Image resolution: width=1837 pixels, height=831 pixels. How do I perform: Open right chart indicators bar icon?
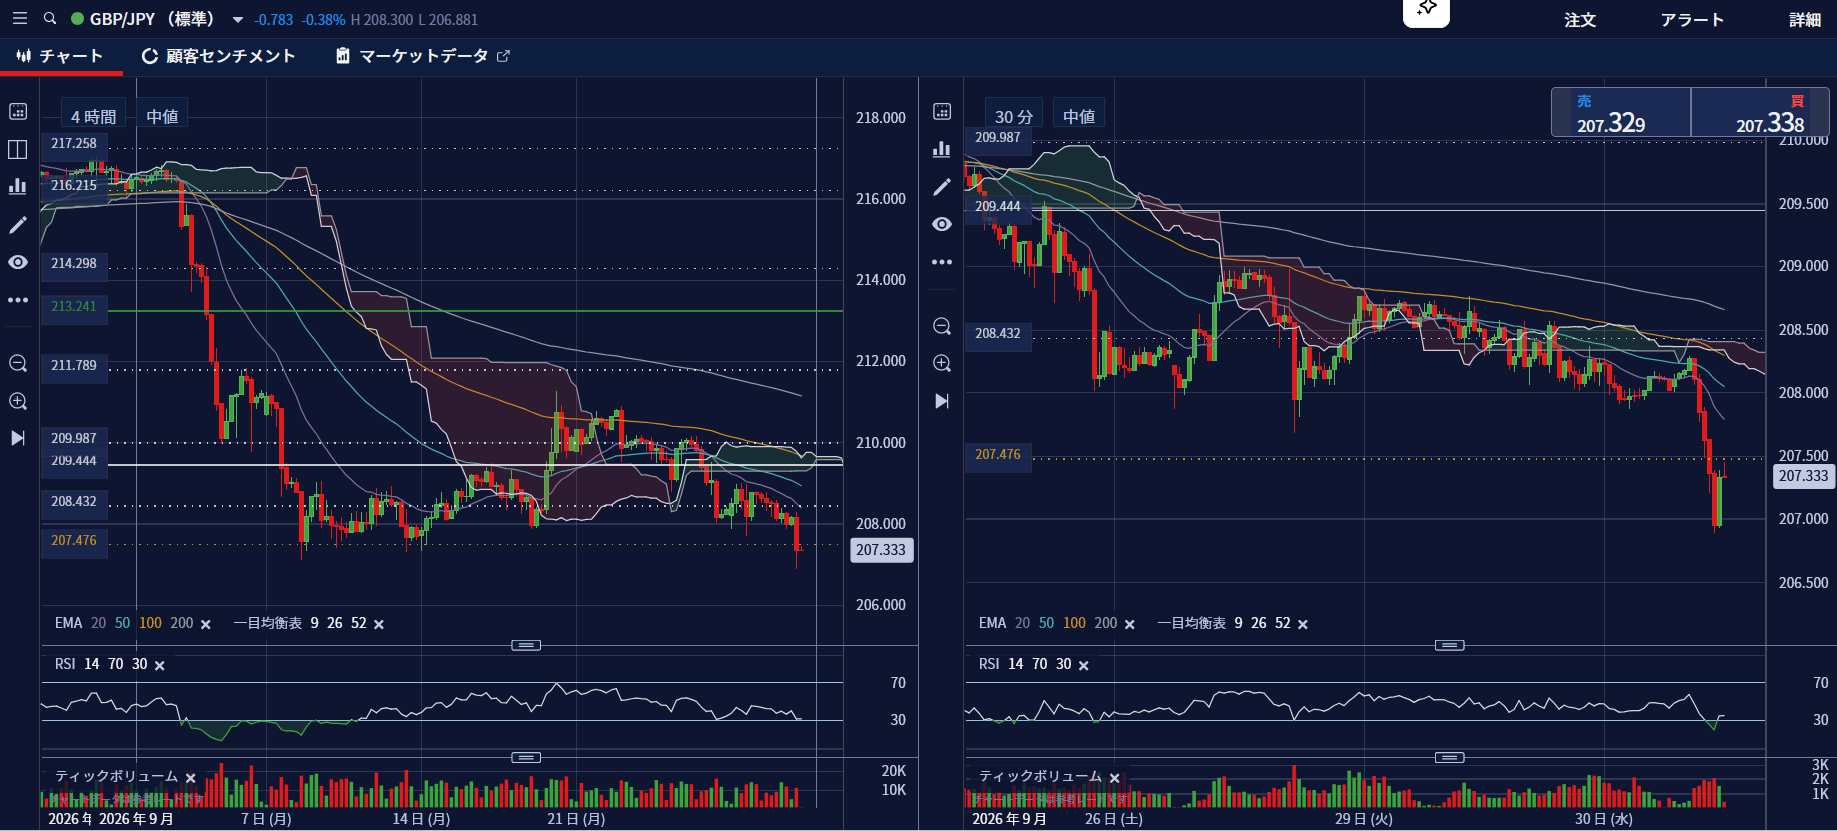pos(942,149)
